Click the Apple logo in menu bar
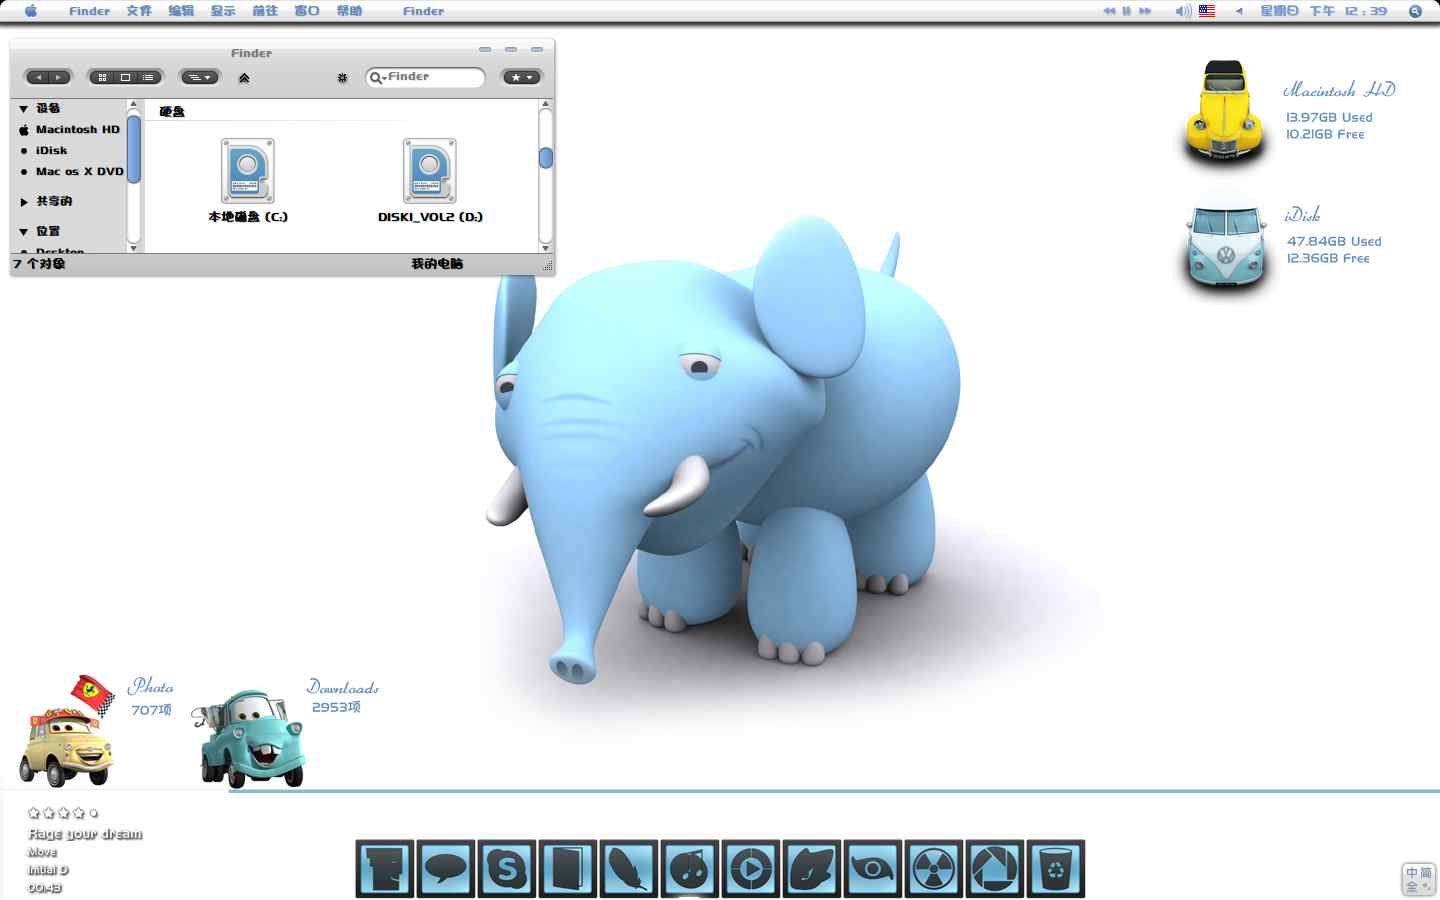 pyautogui.click(x=30, y=11)
